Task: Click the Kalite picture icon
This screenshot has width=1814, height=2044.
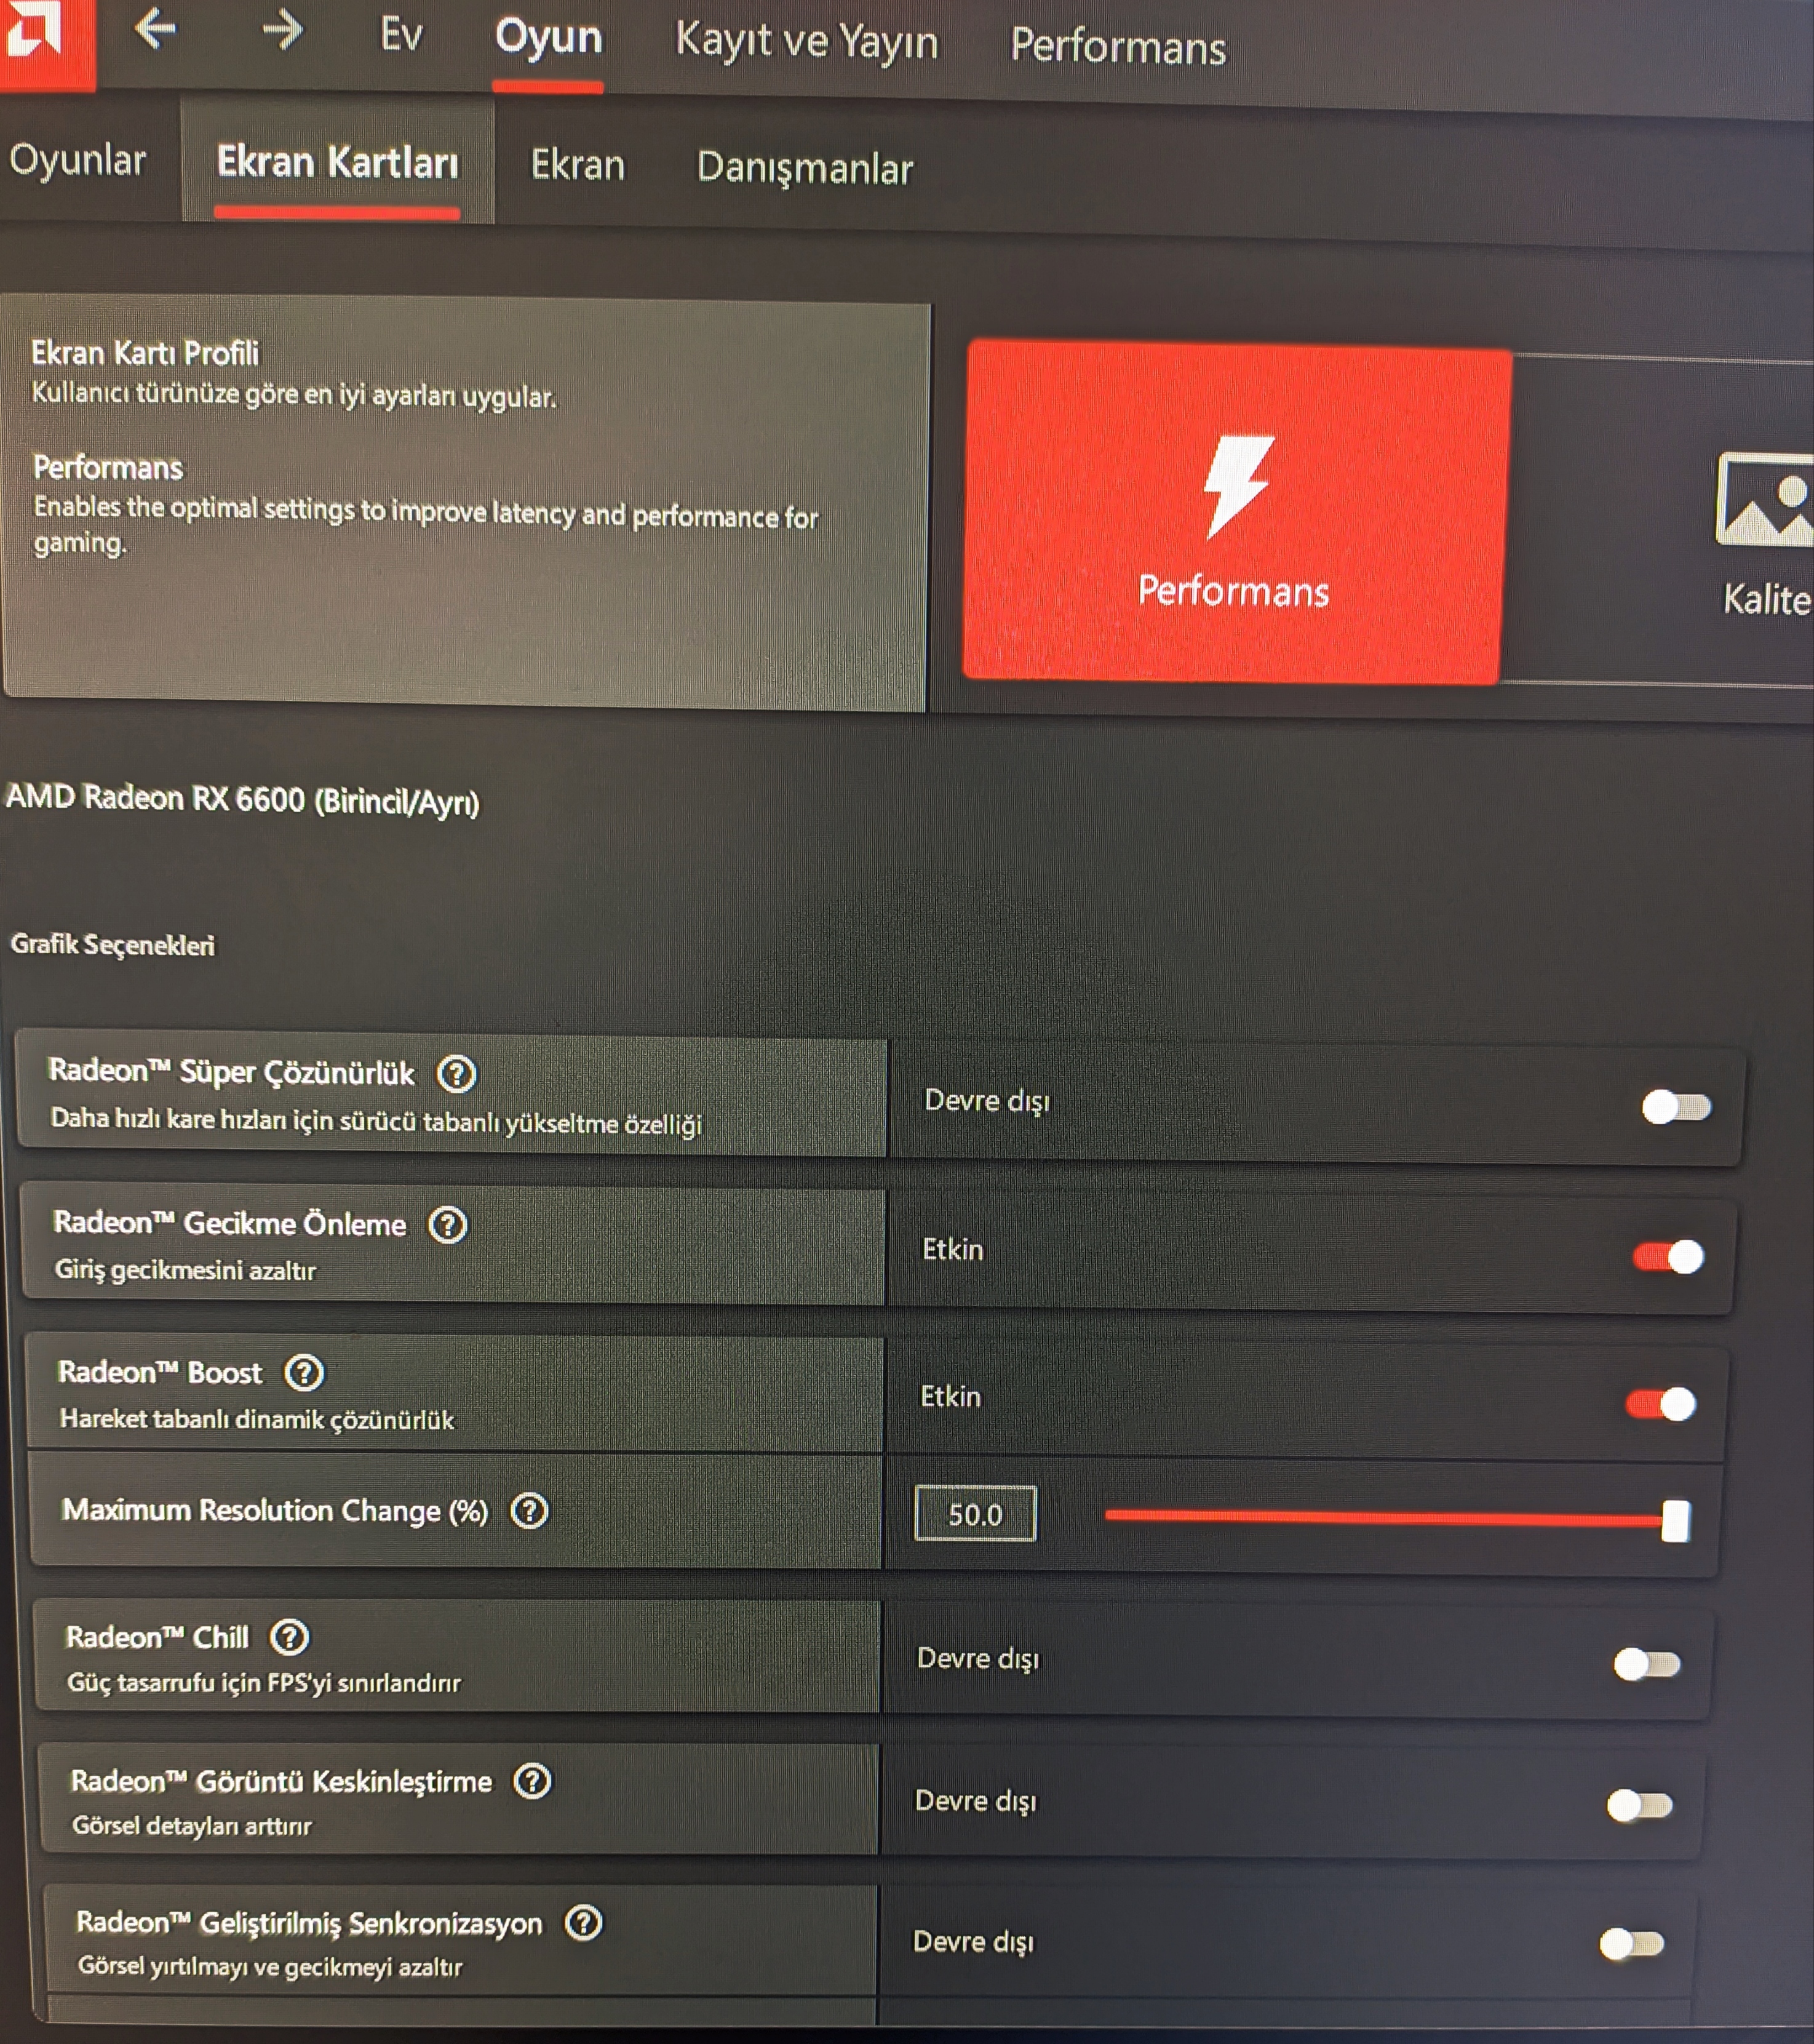Action: [1765, 499]
